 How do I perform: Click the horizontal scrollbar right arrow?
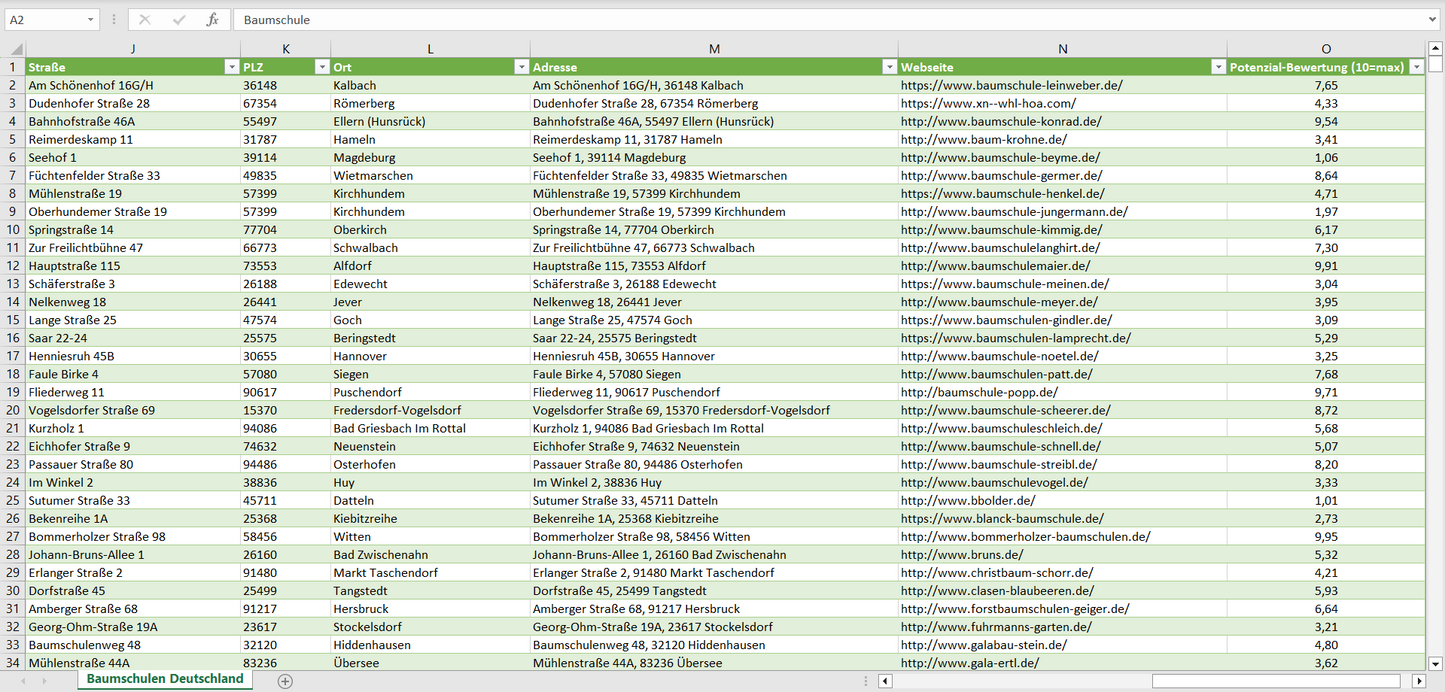[1418, 681]
